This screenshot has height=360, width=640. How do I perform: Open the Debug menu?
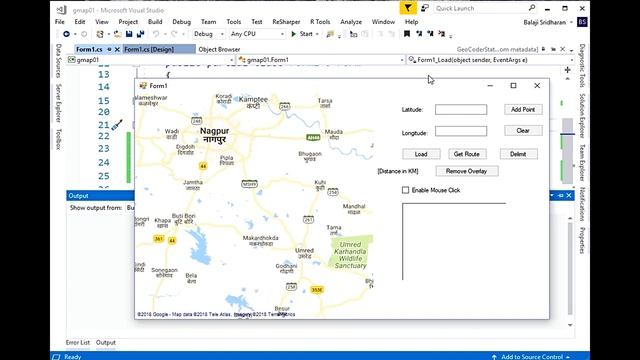[182, 22]
